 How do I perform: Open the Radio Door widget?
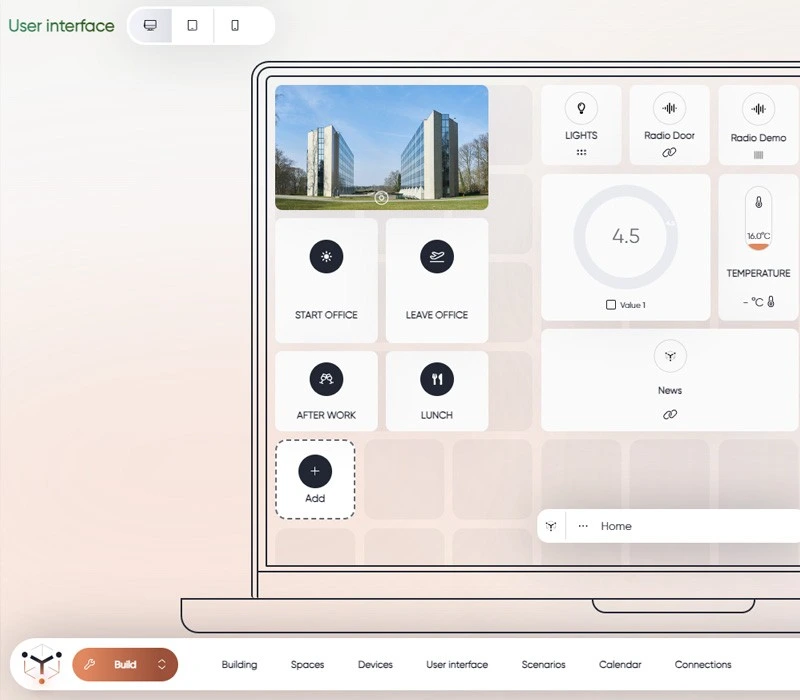[669, 125]
